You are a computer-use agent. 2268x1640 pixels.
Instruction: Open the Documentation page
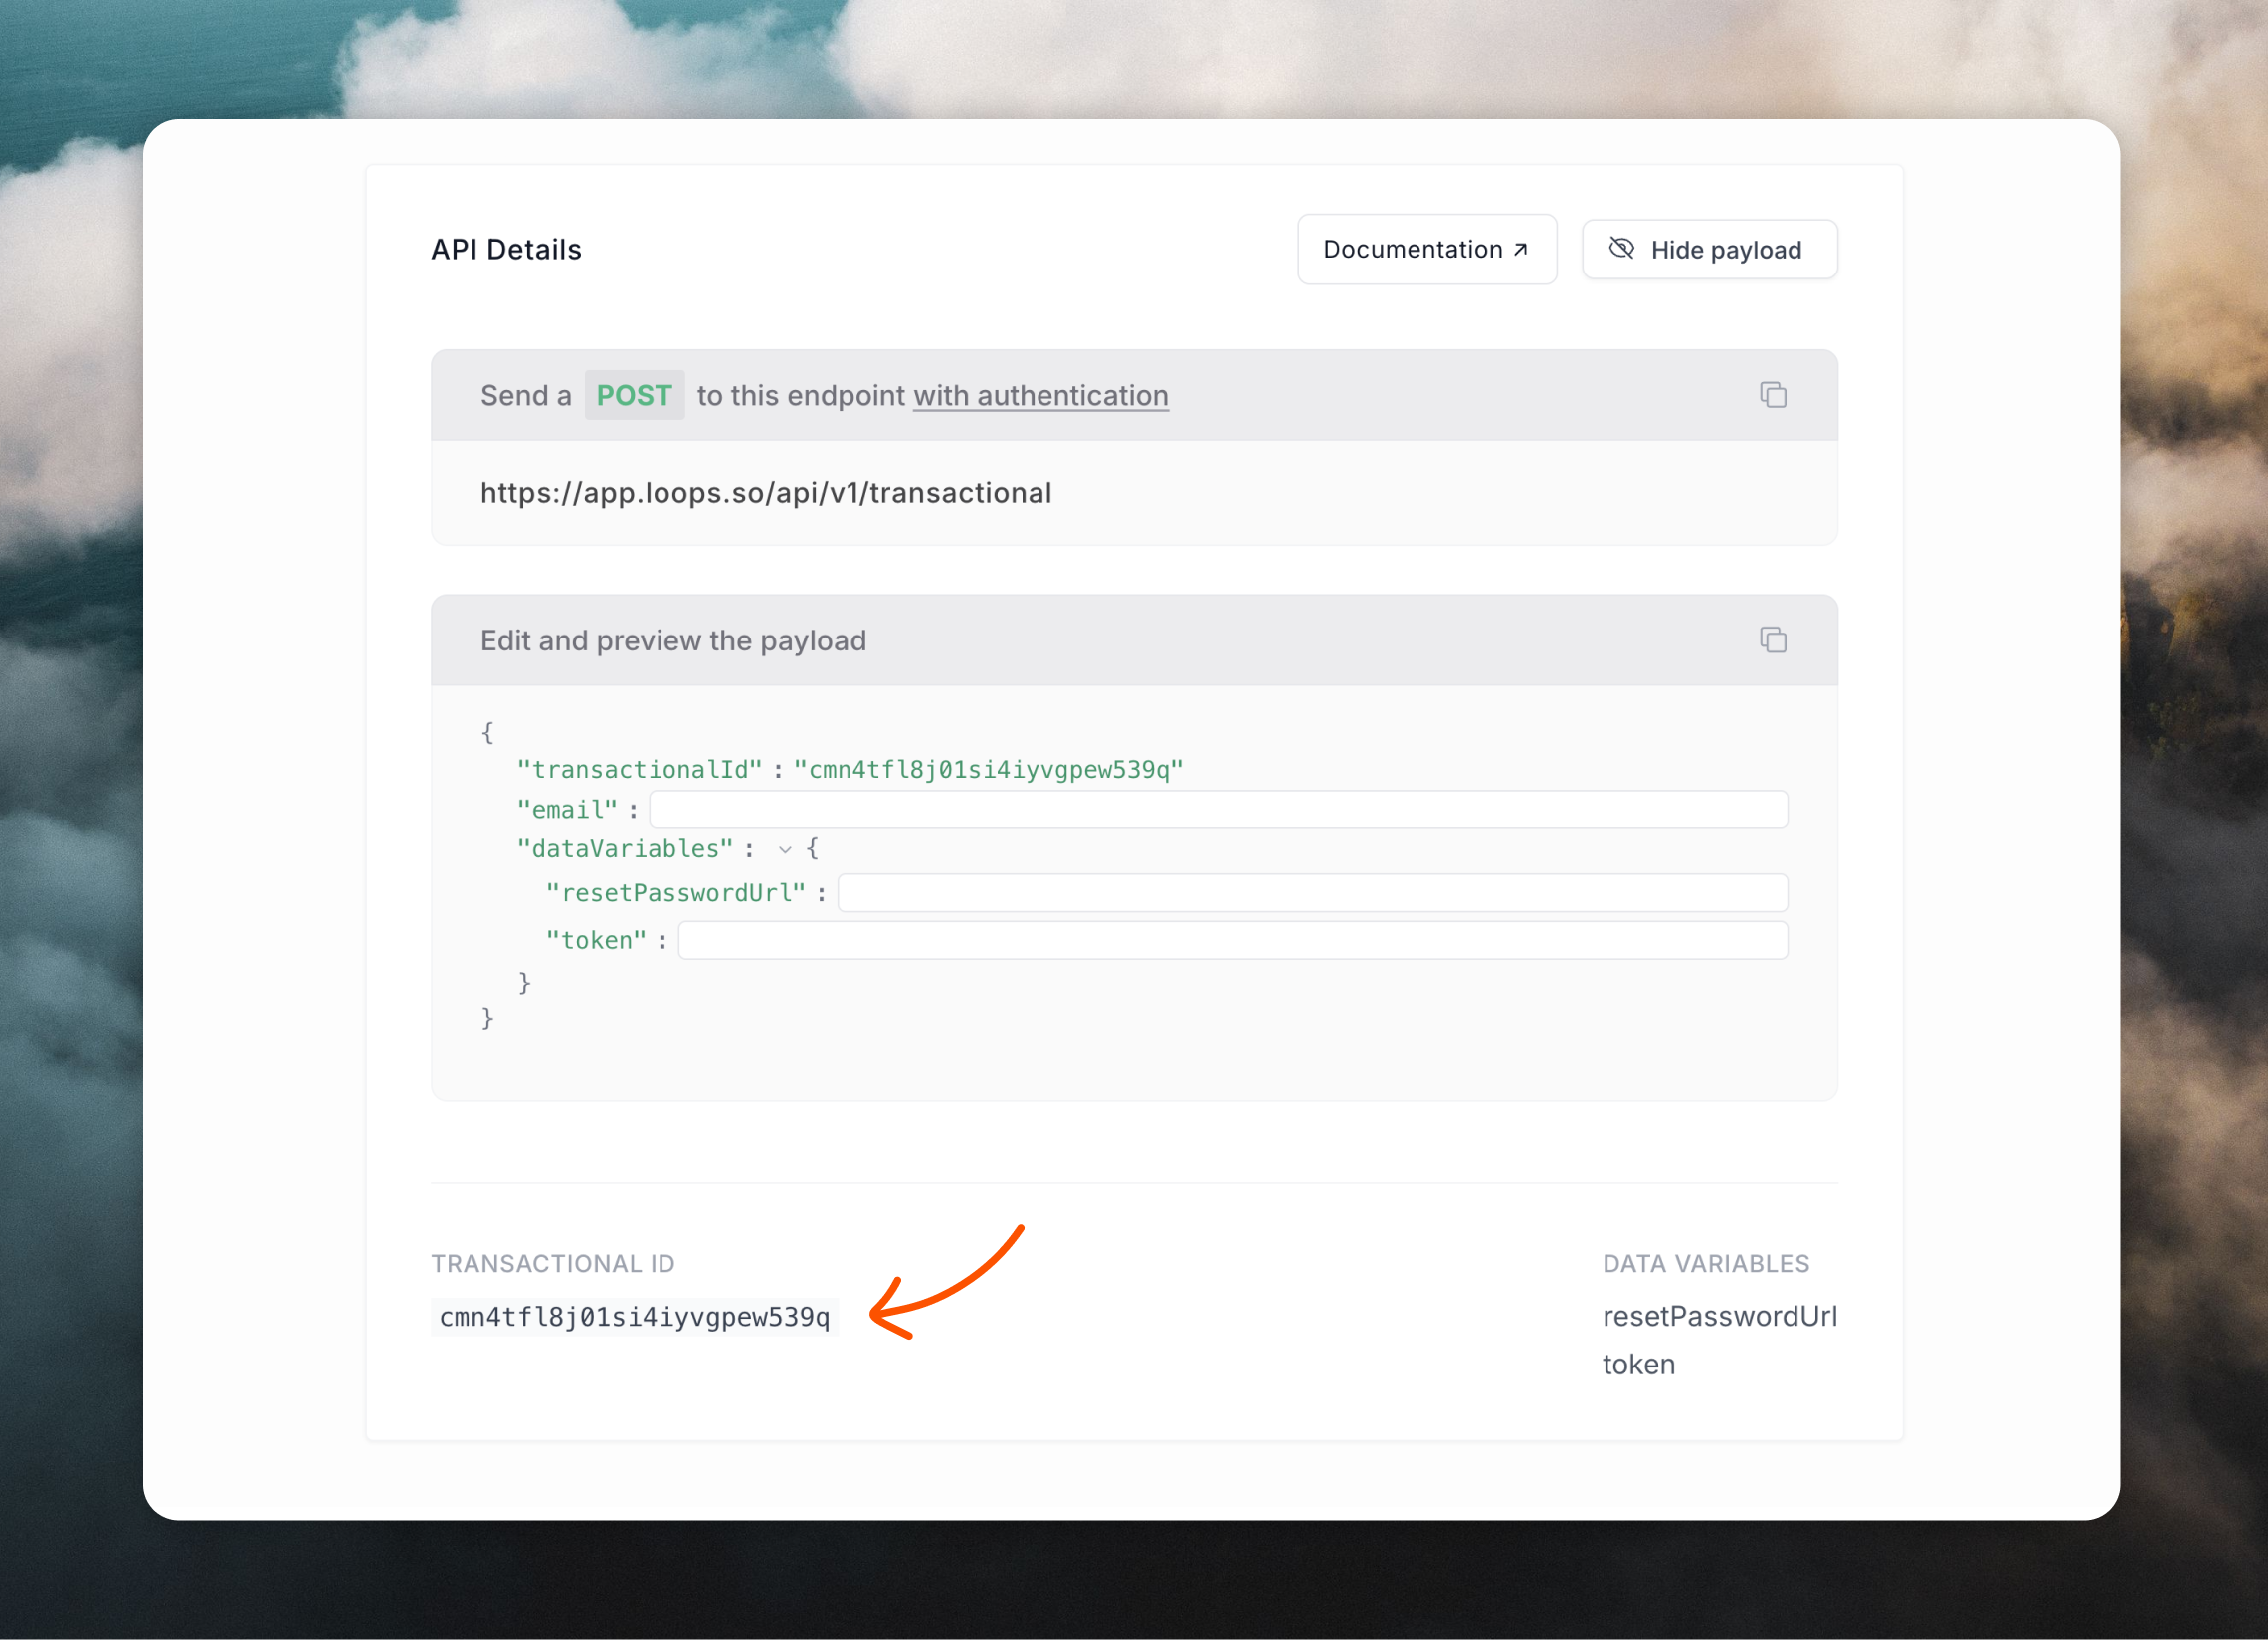click(x=1426, y=249)
